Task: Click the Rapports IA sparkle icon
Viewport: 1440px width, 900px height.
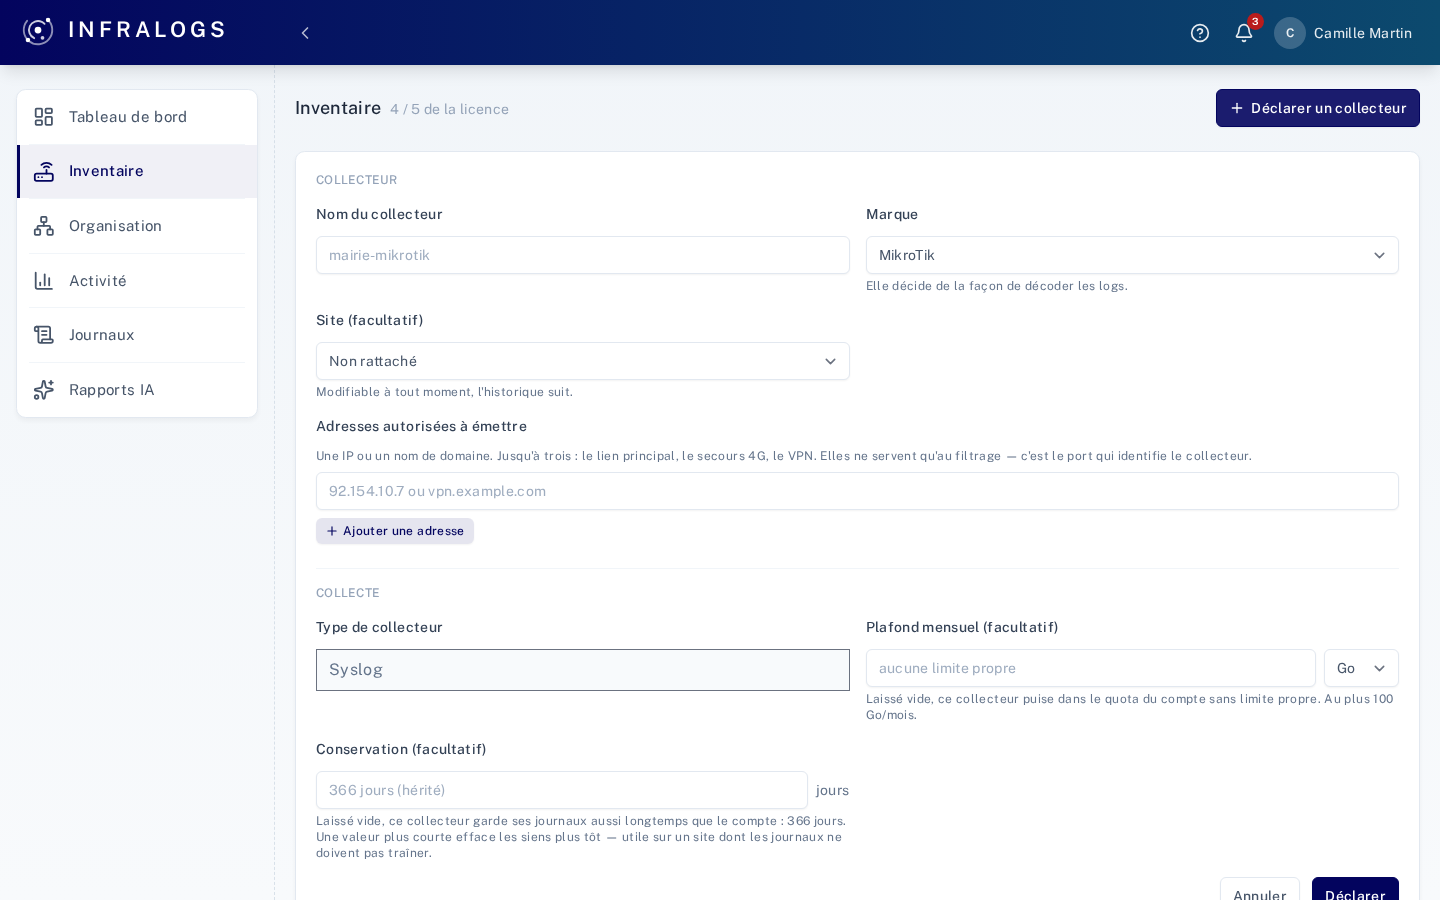Action: tap(44, 390)
